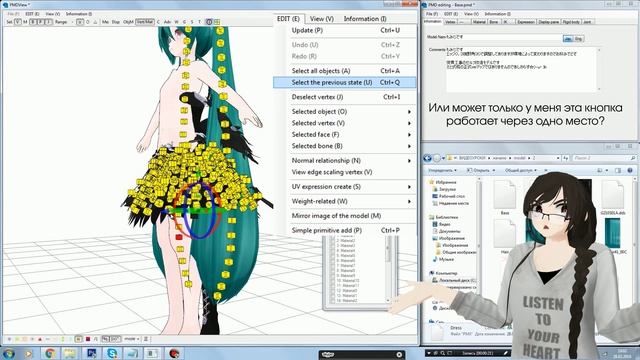Image resolution: width=640 pixels, height=360 pixels.
Task: Select Музыка in Explorer sidebar
Action: tap(446, 260)
